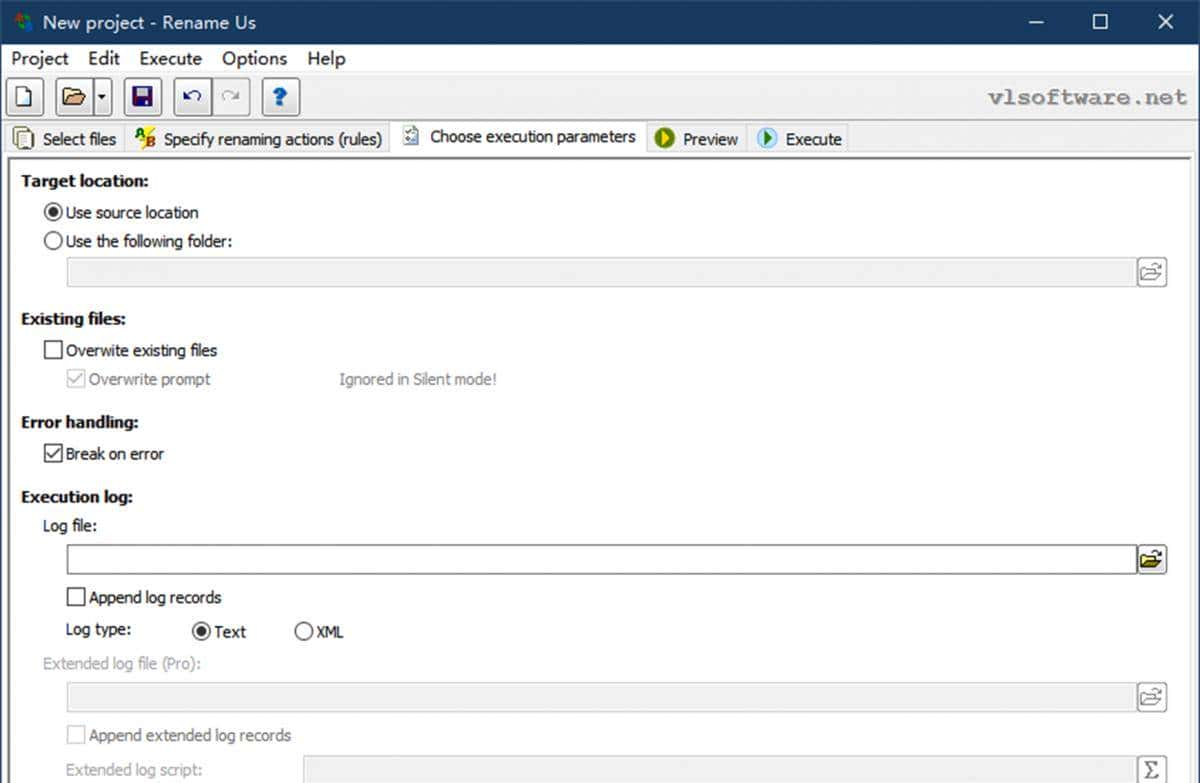
Task: Select the Text log type
Action: (201, 632)
